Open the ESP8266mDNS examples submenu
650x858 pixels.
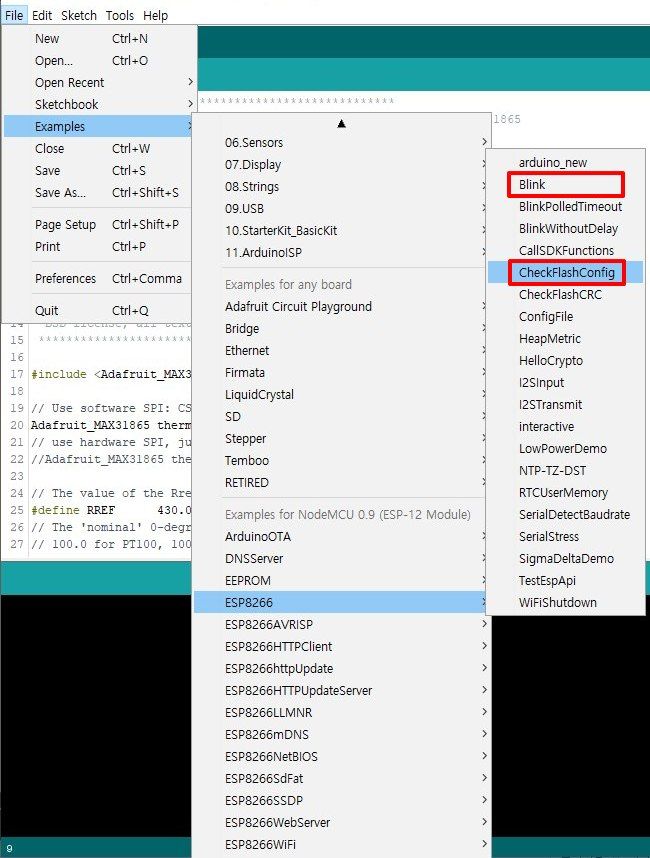[x=341, y=734]
